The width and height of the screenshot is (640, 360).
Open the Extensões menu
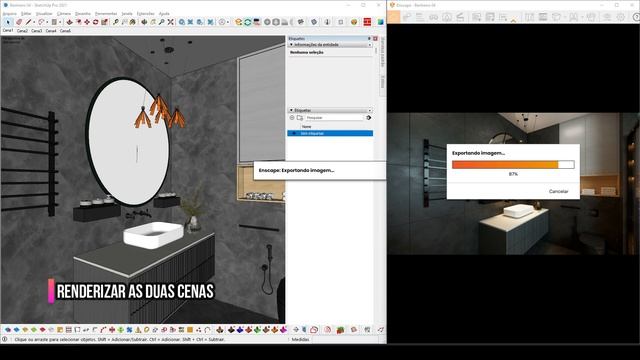[145, 13]
